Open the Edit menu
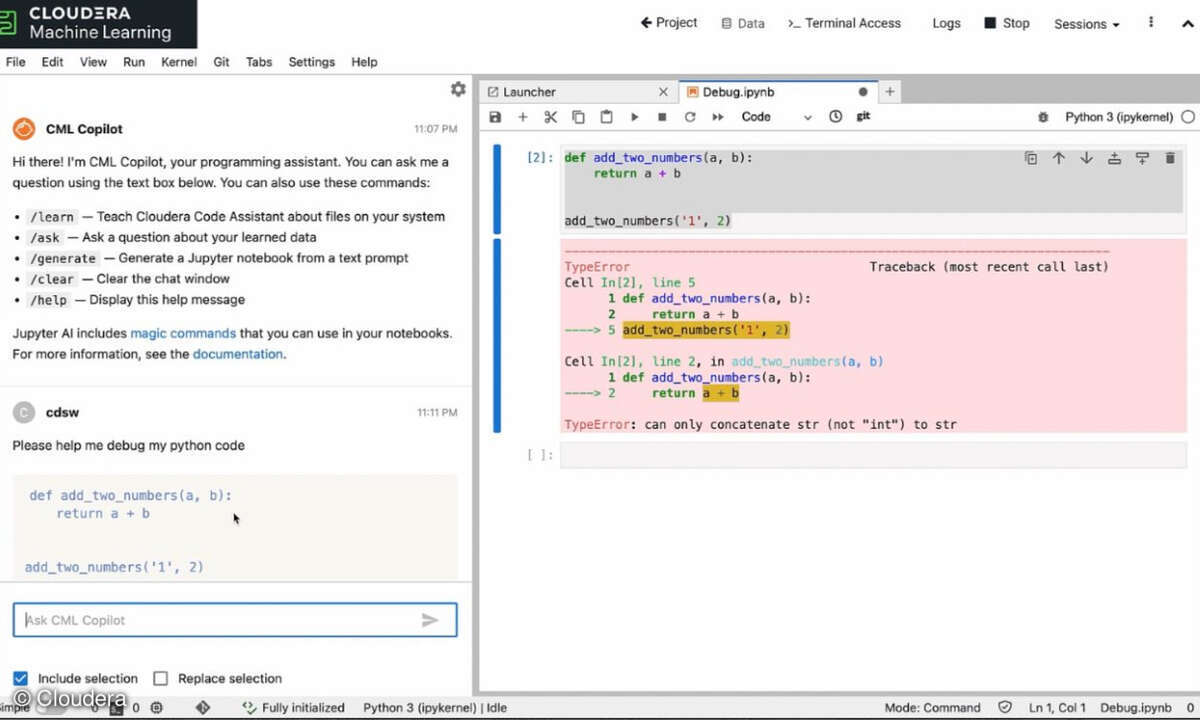 [53, 62]
